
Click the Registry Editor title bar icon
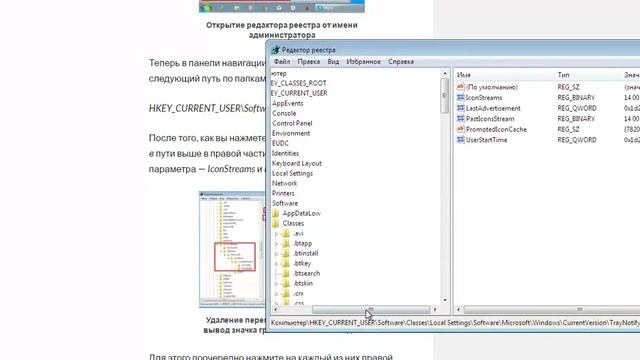(x=276, y=50)
